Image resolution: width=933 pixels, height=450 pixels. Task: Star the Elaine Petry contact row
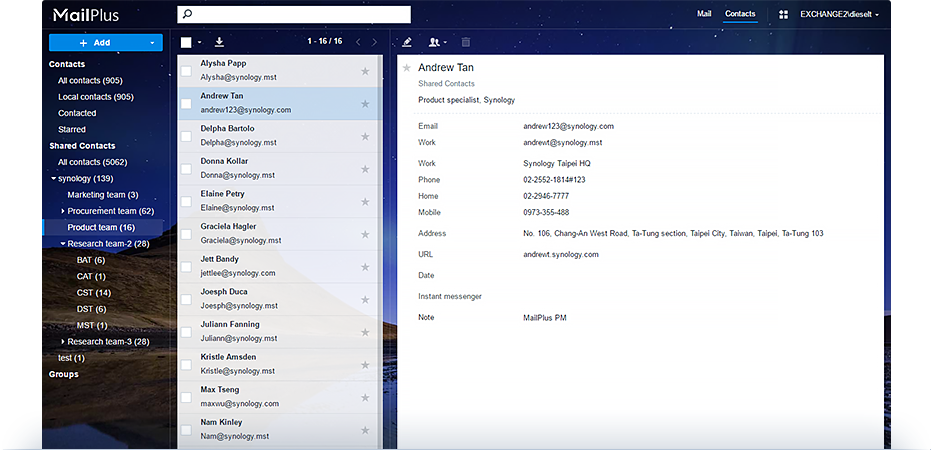pyautogui.click(x=365, y=202)
